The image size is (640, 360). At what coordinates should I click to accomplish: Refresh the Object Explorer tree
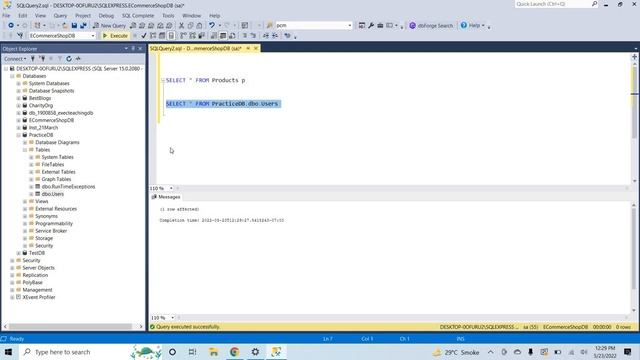click(69, 59)
